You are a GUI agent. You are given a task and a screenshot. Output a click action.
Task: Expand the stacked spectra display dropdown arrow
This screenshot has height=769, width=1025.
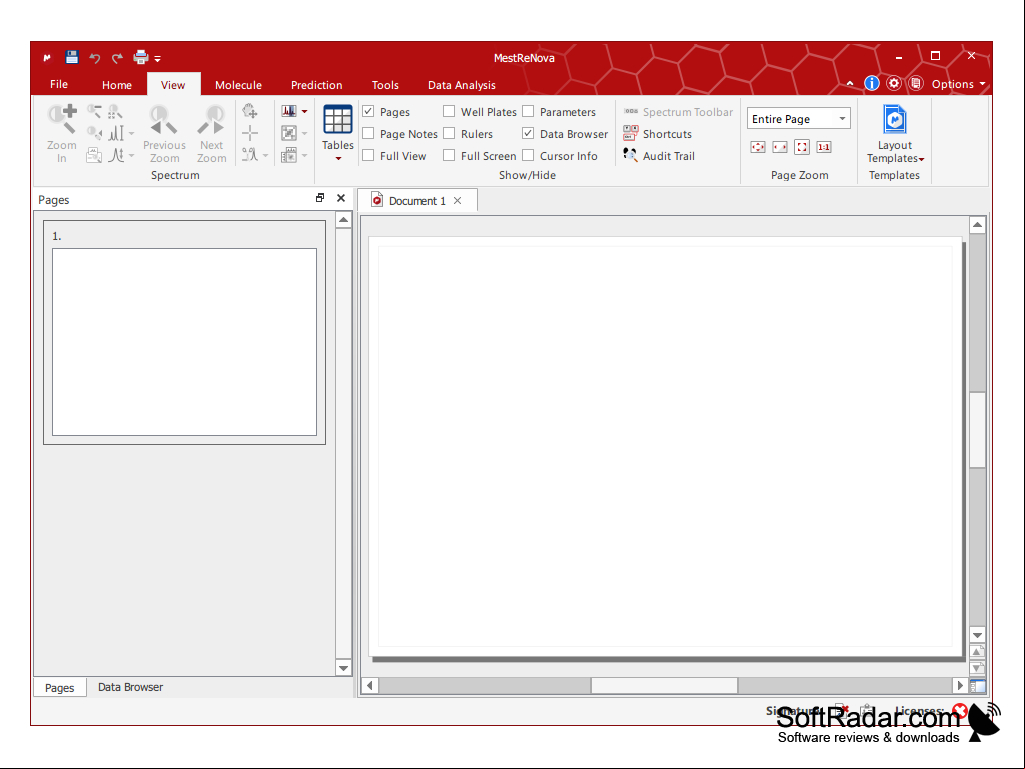(305, 111)
